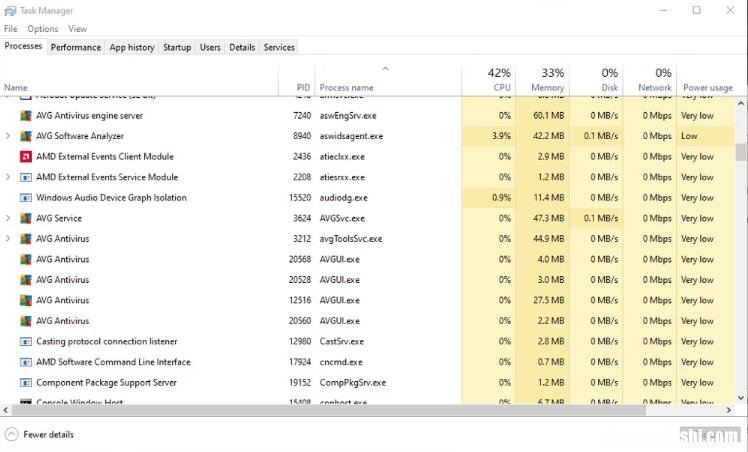Viewport: 748px width, 452px height.
Task: Click the Fewer details link
Action: pyautogui.click(x=49, y=434)
